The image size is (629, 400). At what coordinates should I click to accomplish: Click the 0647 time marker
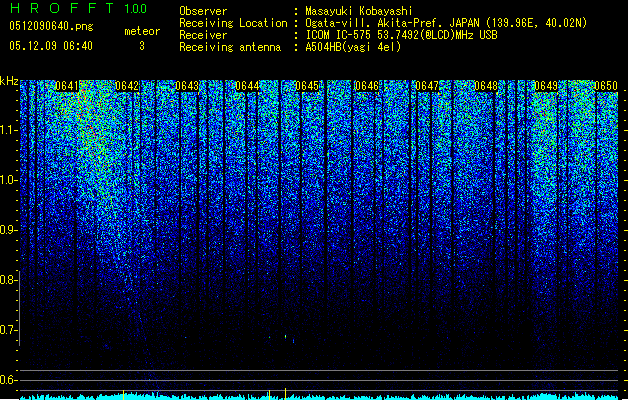427,86
